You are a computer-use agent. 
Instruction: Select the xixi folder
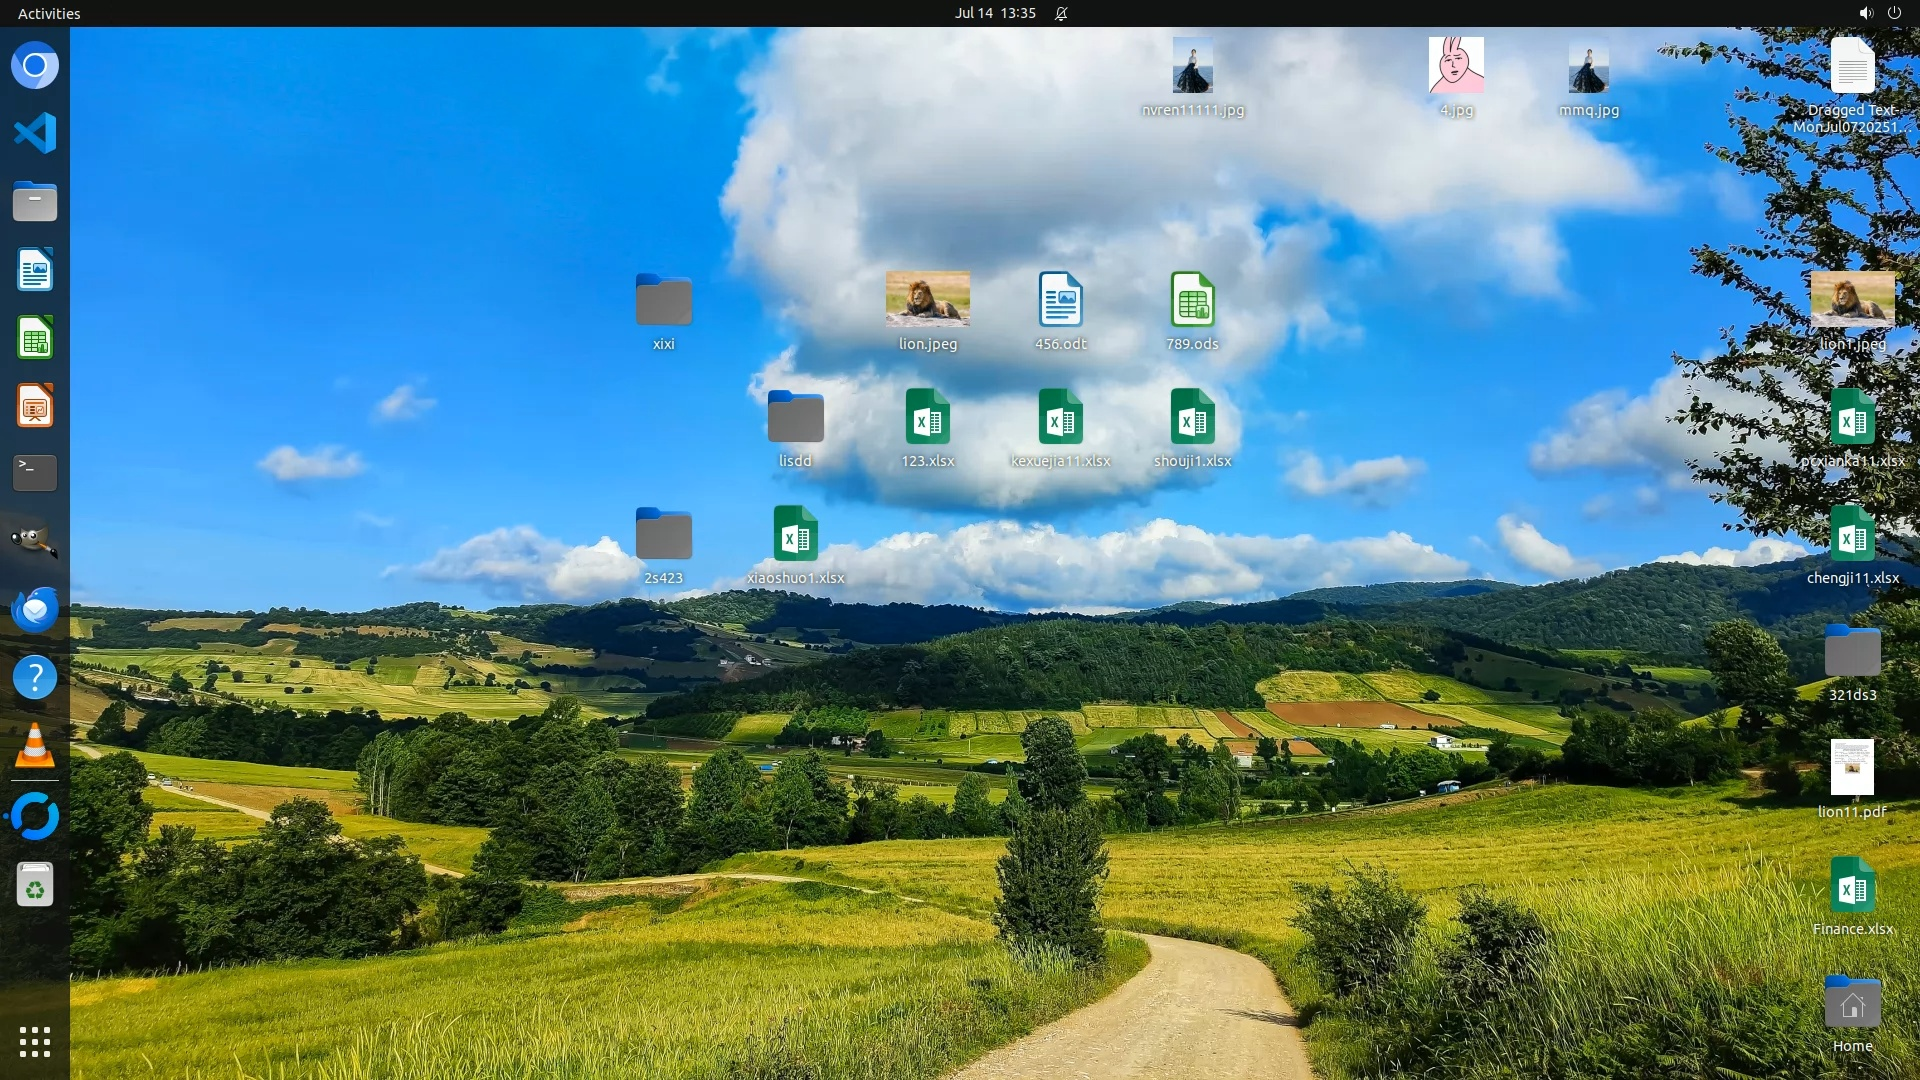pyautogui.click(x=663, y=301)
